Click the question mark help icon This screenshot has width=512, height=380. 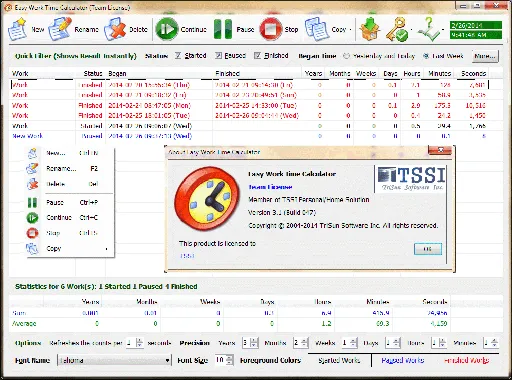pos(428,29)
